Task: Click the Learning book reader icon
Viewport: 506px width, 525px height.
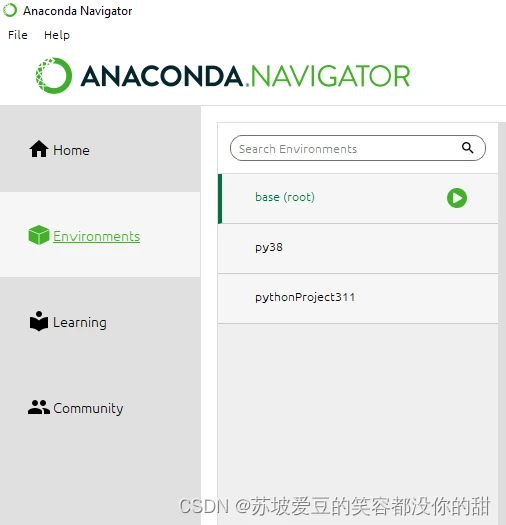Action: click(39, 321)
